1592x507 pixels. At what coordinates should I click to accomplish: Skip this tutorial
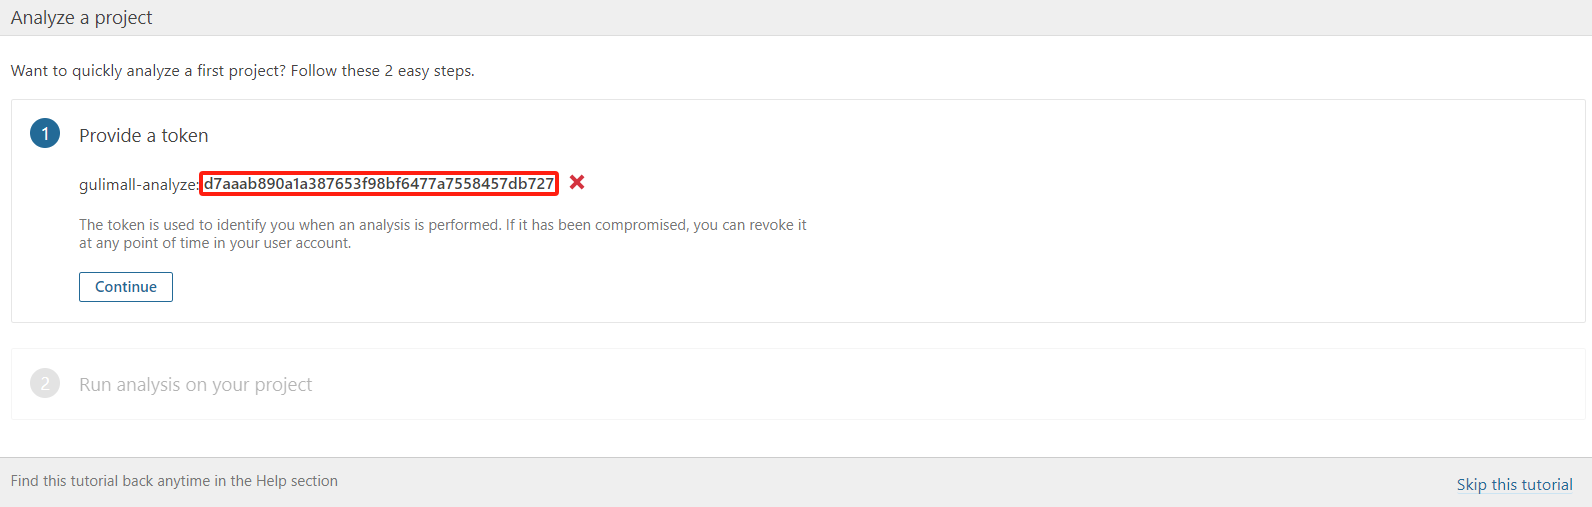[x=1514, y=484]
